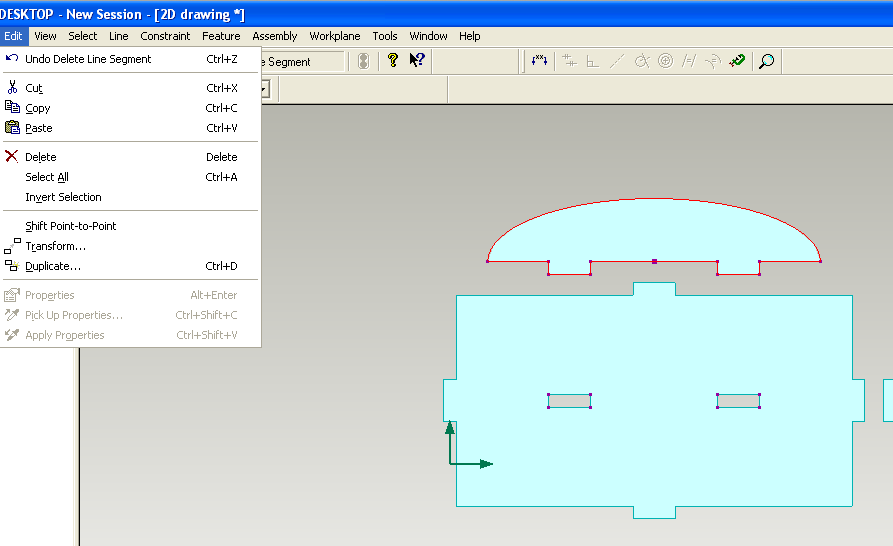Choose Delete in the Edit menu
Image resolution: width=893 pixels, height=546 pixels.
130,157
